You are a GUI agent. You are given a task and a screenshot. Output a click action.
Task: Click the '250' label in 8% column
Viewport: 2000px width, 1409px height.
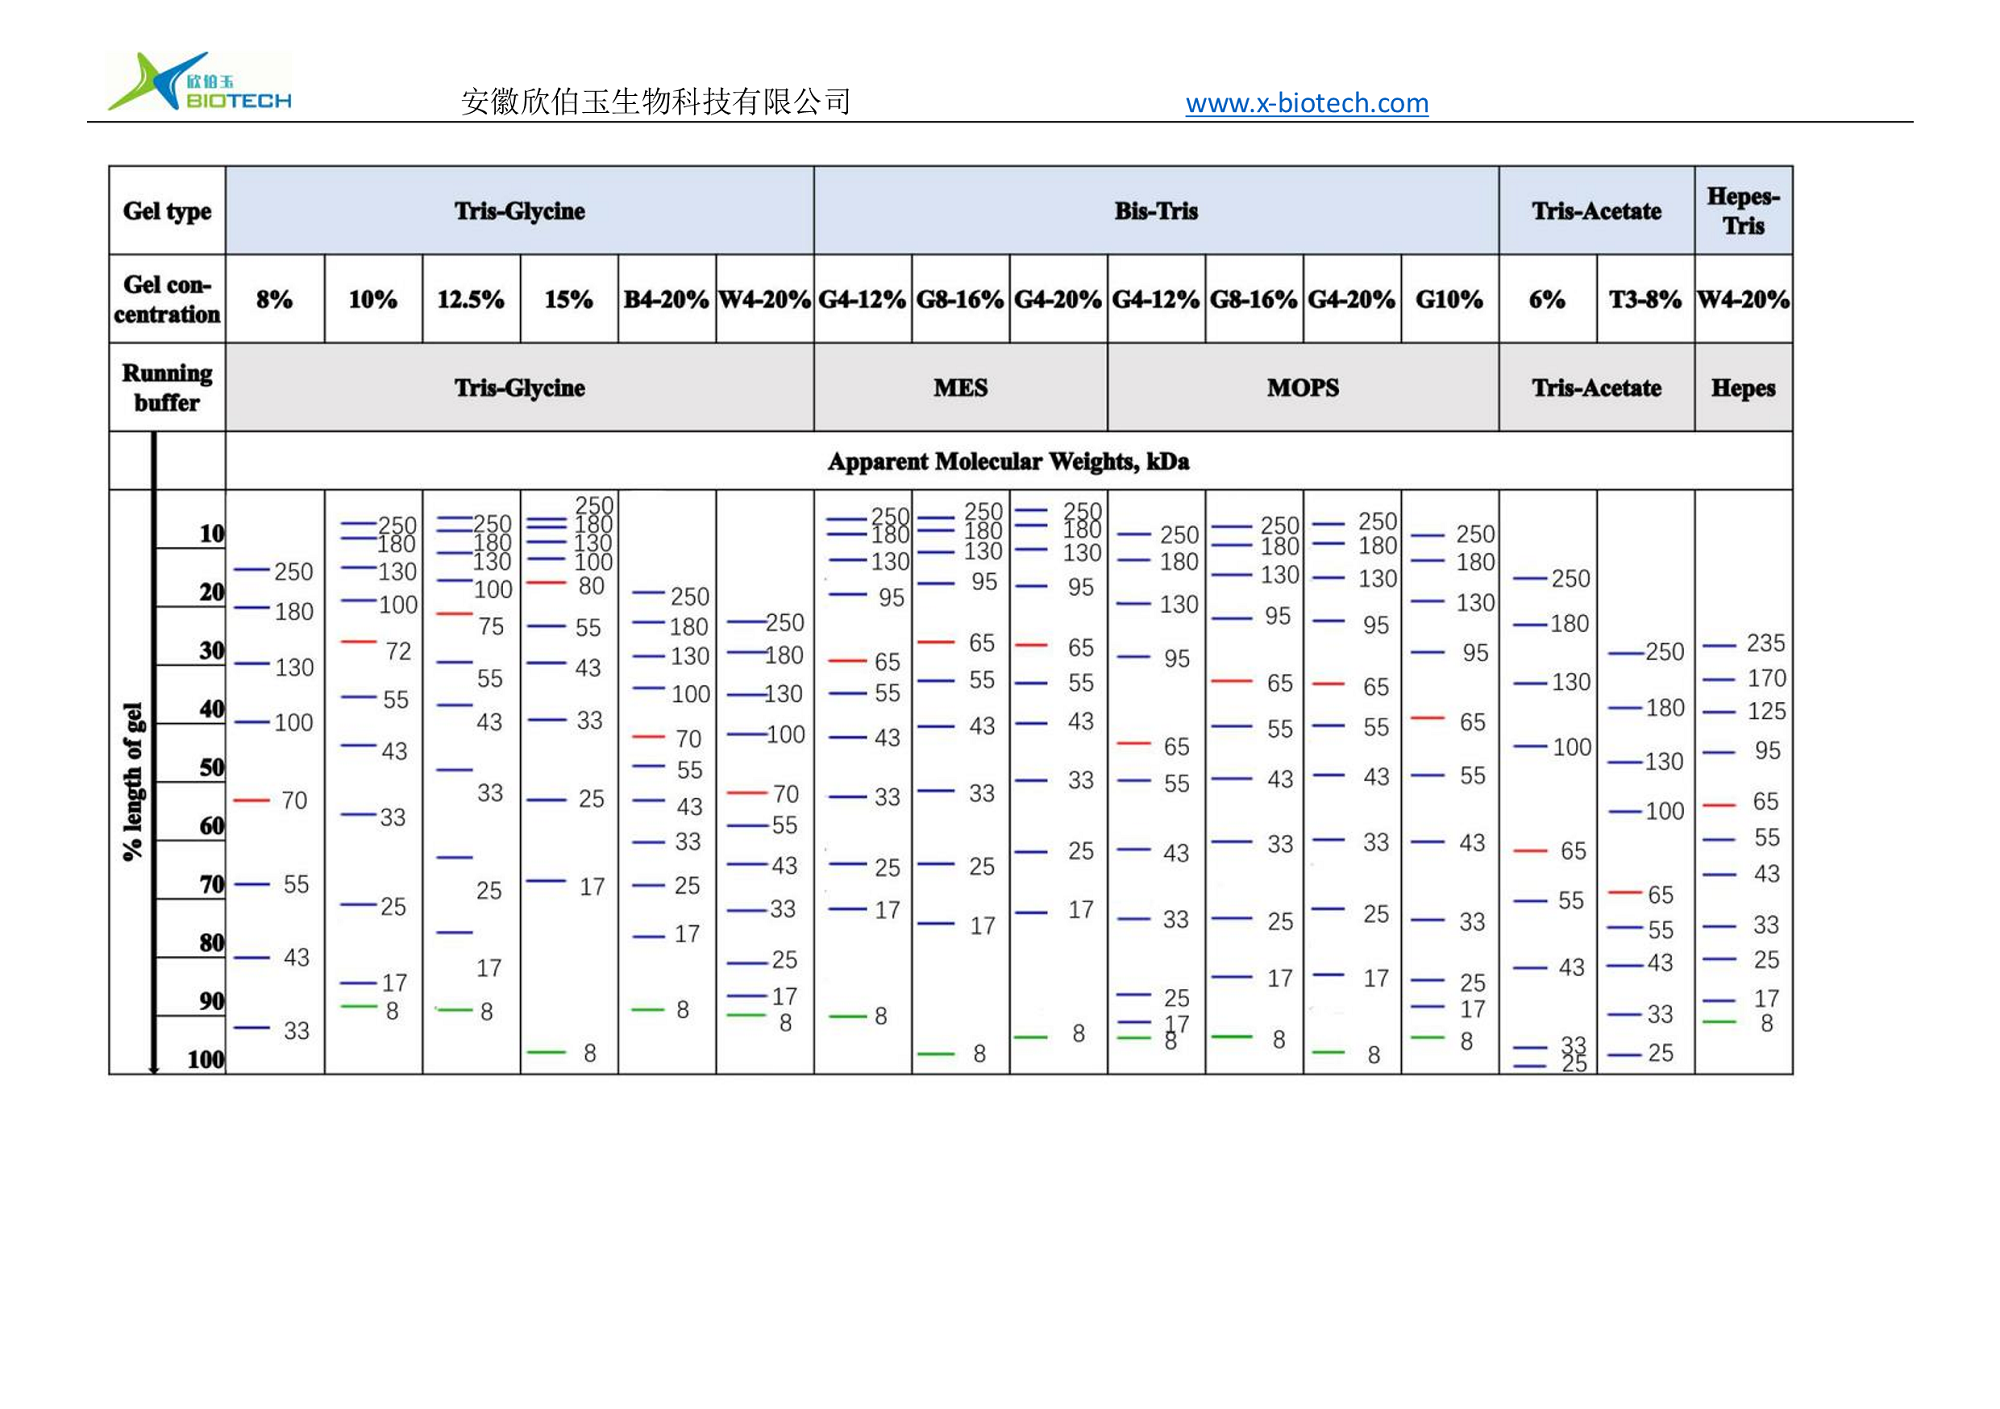[x=293, y=572]
